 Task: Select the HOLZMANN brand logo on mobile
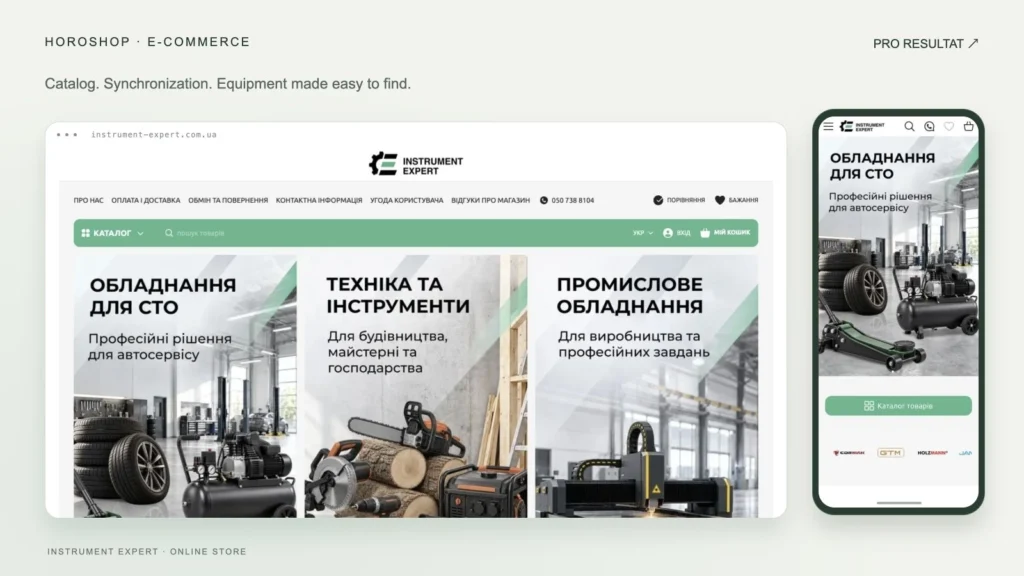pyautogui.click(x=932, y=453)
